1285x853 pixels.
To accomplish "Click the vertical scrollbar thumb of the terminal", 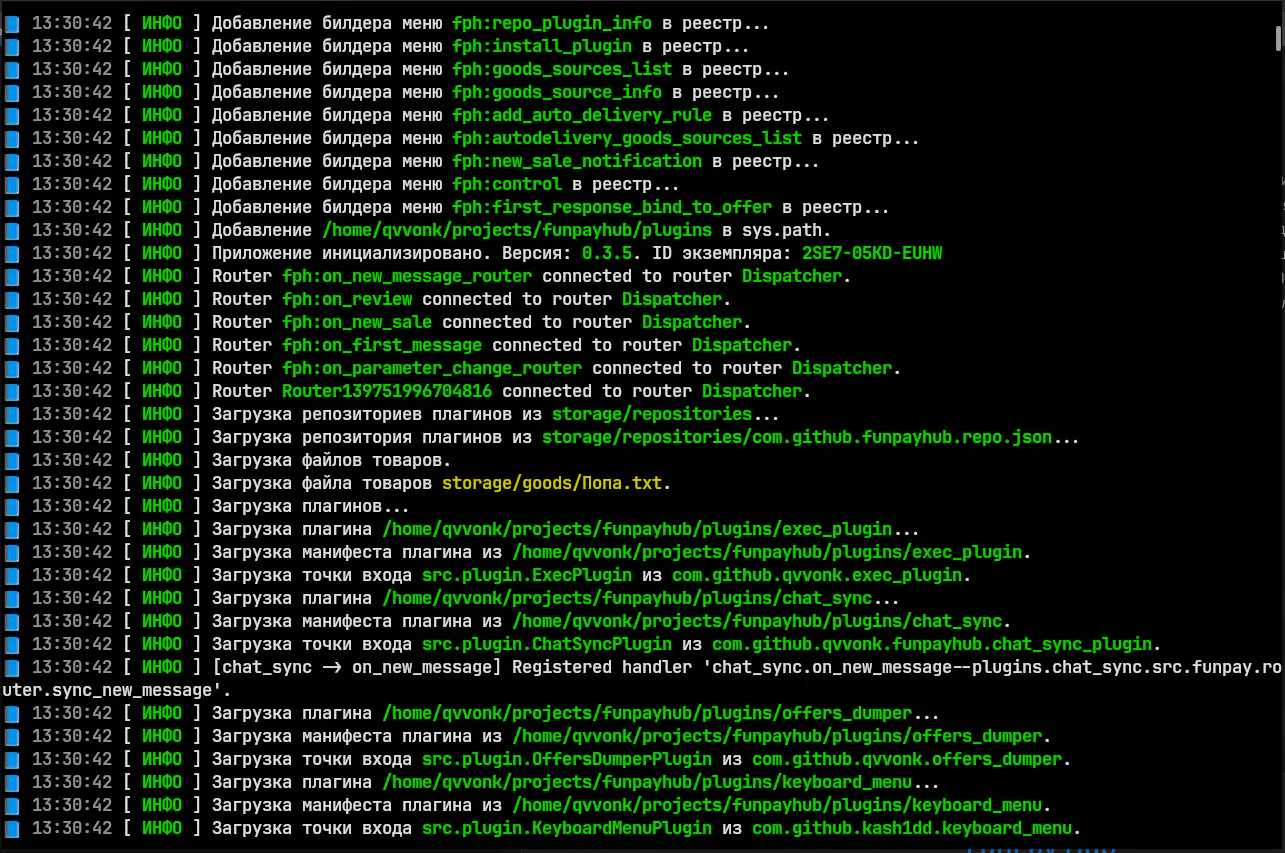I will click(x=1278, y=36).
